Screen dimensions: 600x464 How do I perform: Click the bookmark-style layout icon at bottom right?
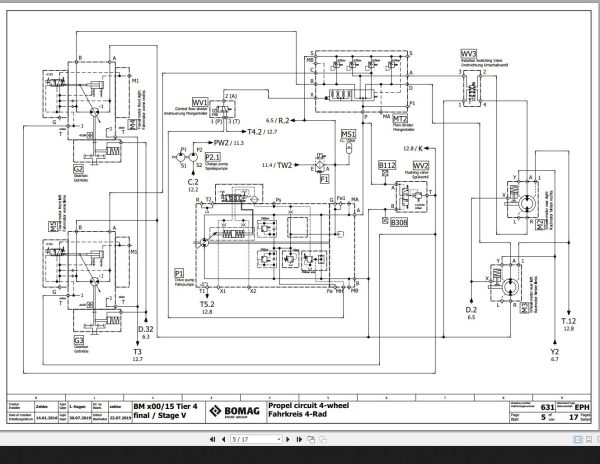pos(589,440)
